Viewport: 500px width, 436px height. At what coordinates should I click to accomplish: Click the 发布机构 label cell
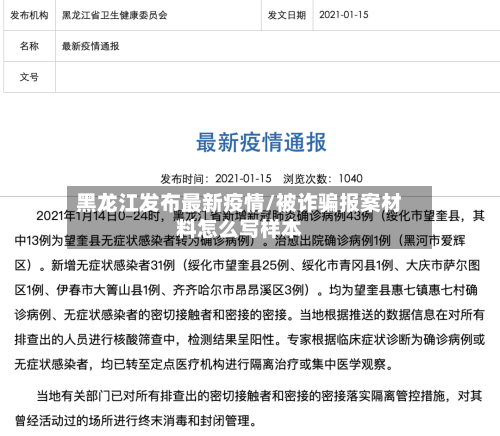point(29,15)
